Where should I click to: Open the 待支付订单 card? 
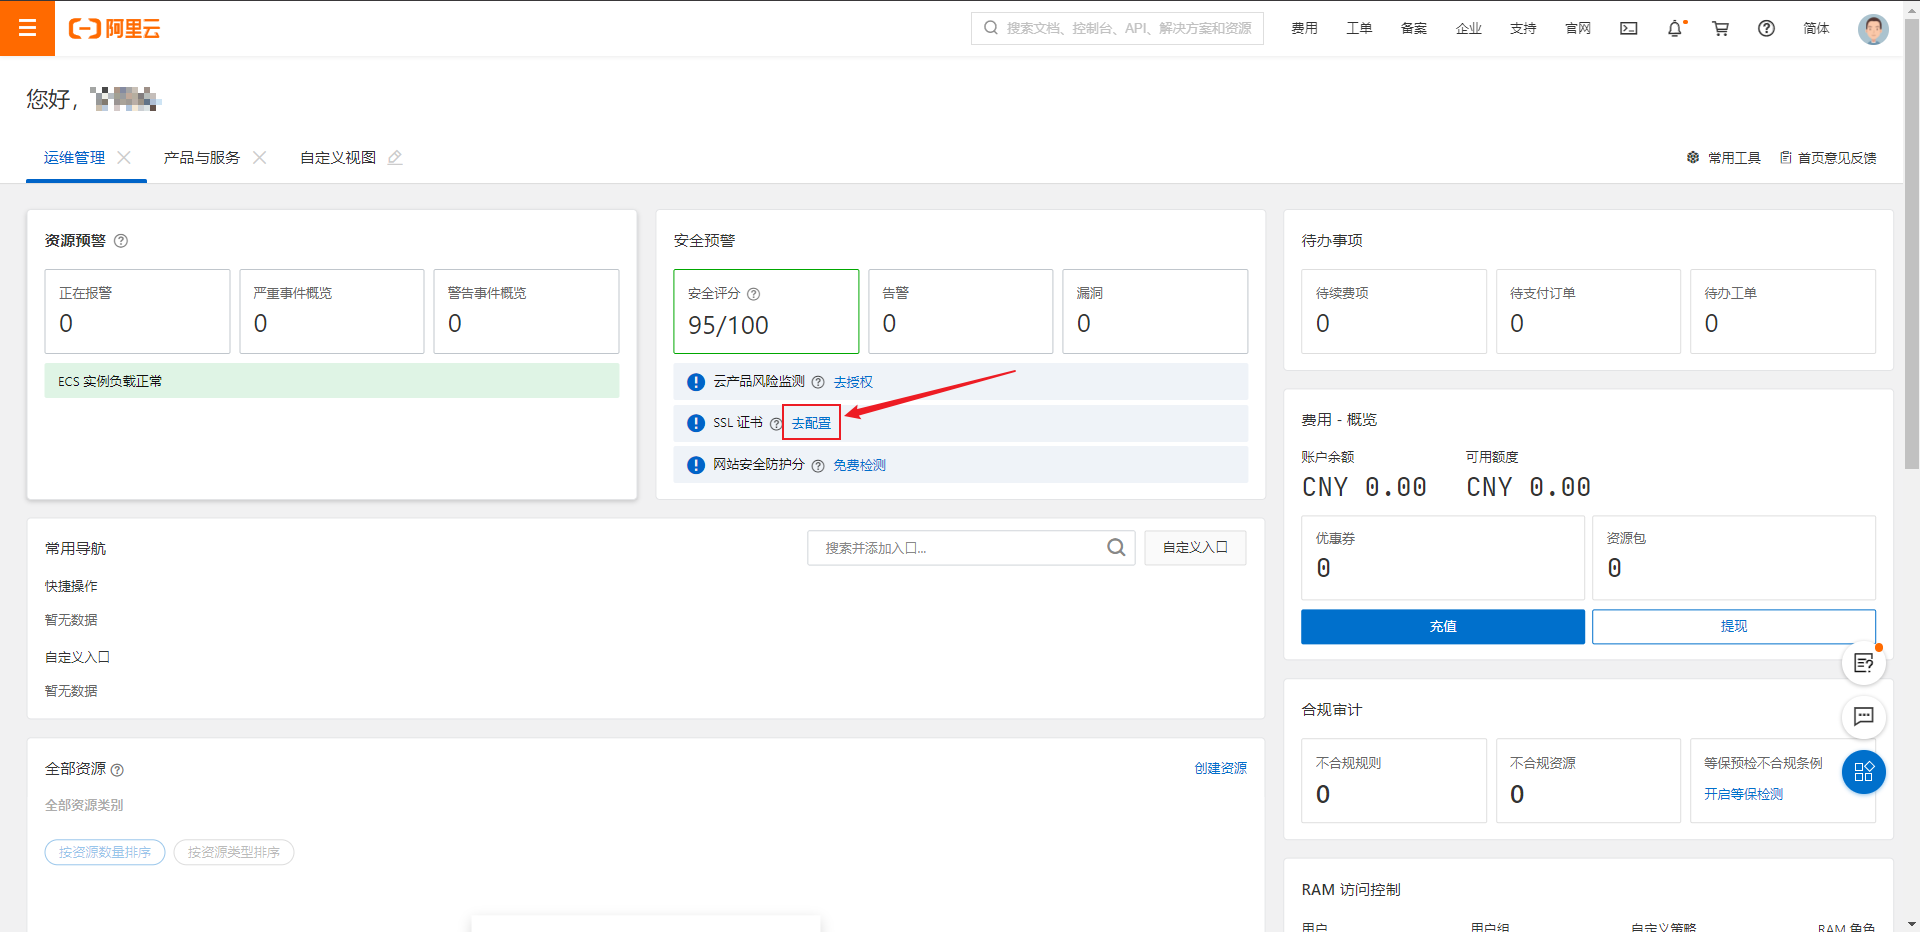pyautogui.click(x=1588, y=311)
